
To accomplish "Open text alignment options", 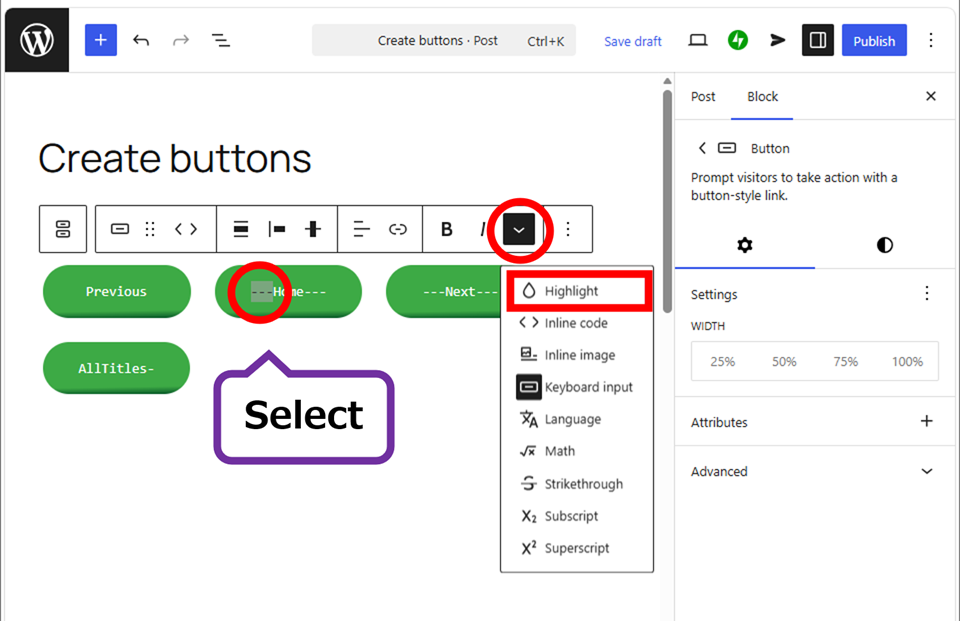I will pos(362,229).
